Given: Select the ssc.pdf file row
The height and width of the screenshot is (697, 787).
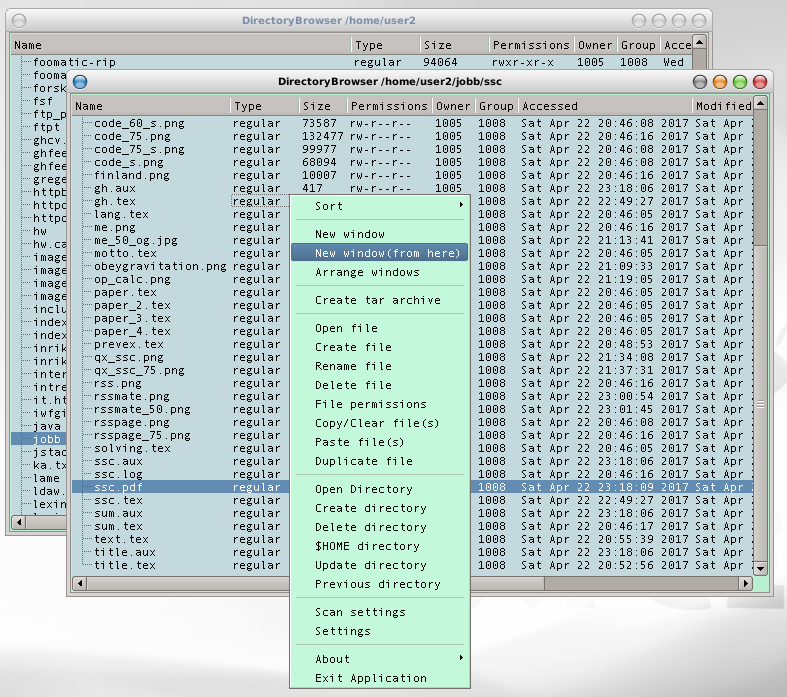Looking at the screenshot, I should coord(119,487).
